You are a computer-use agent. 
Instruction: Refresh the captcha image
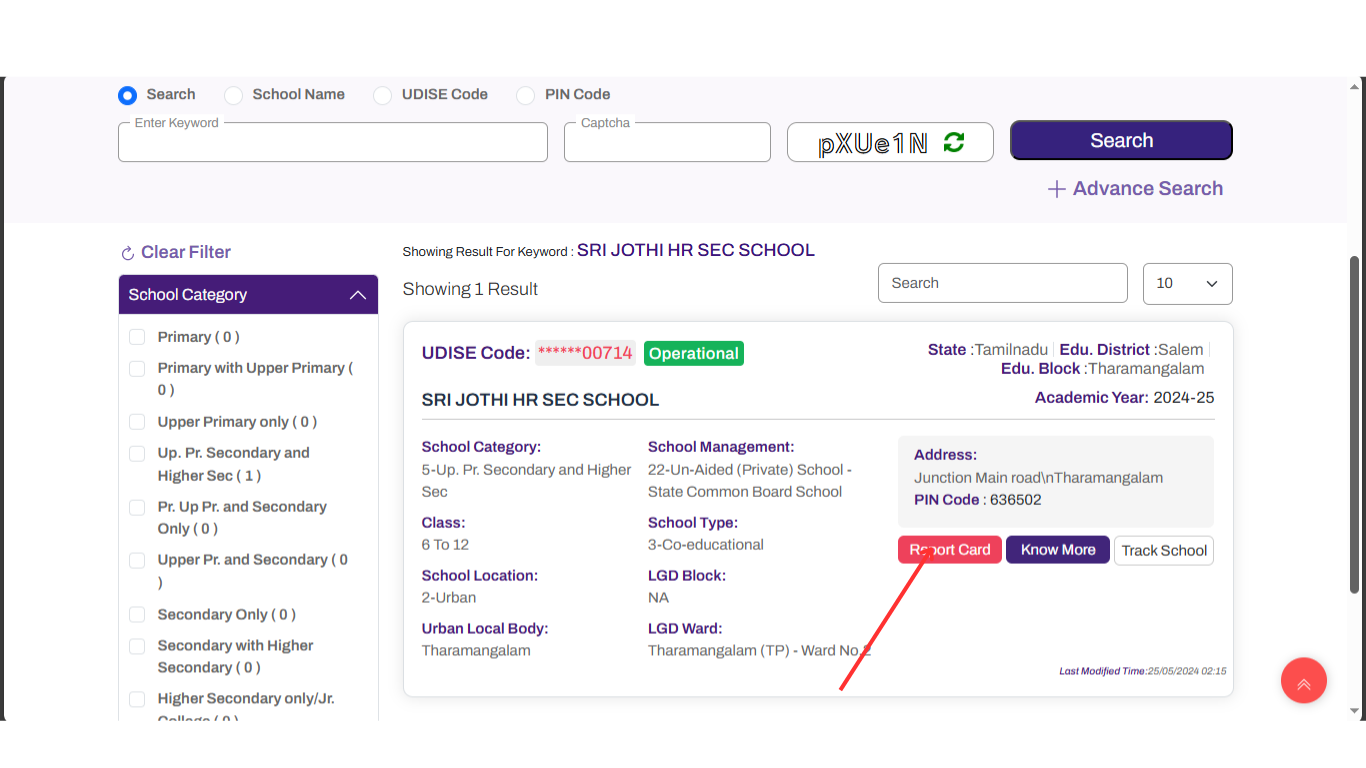[954, 141]
